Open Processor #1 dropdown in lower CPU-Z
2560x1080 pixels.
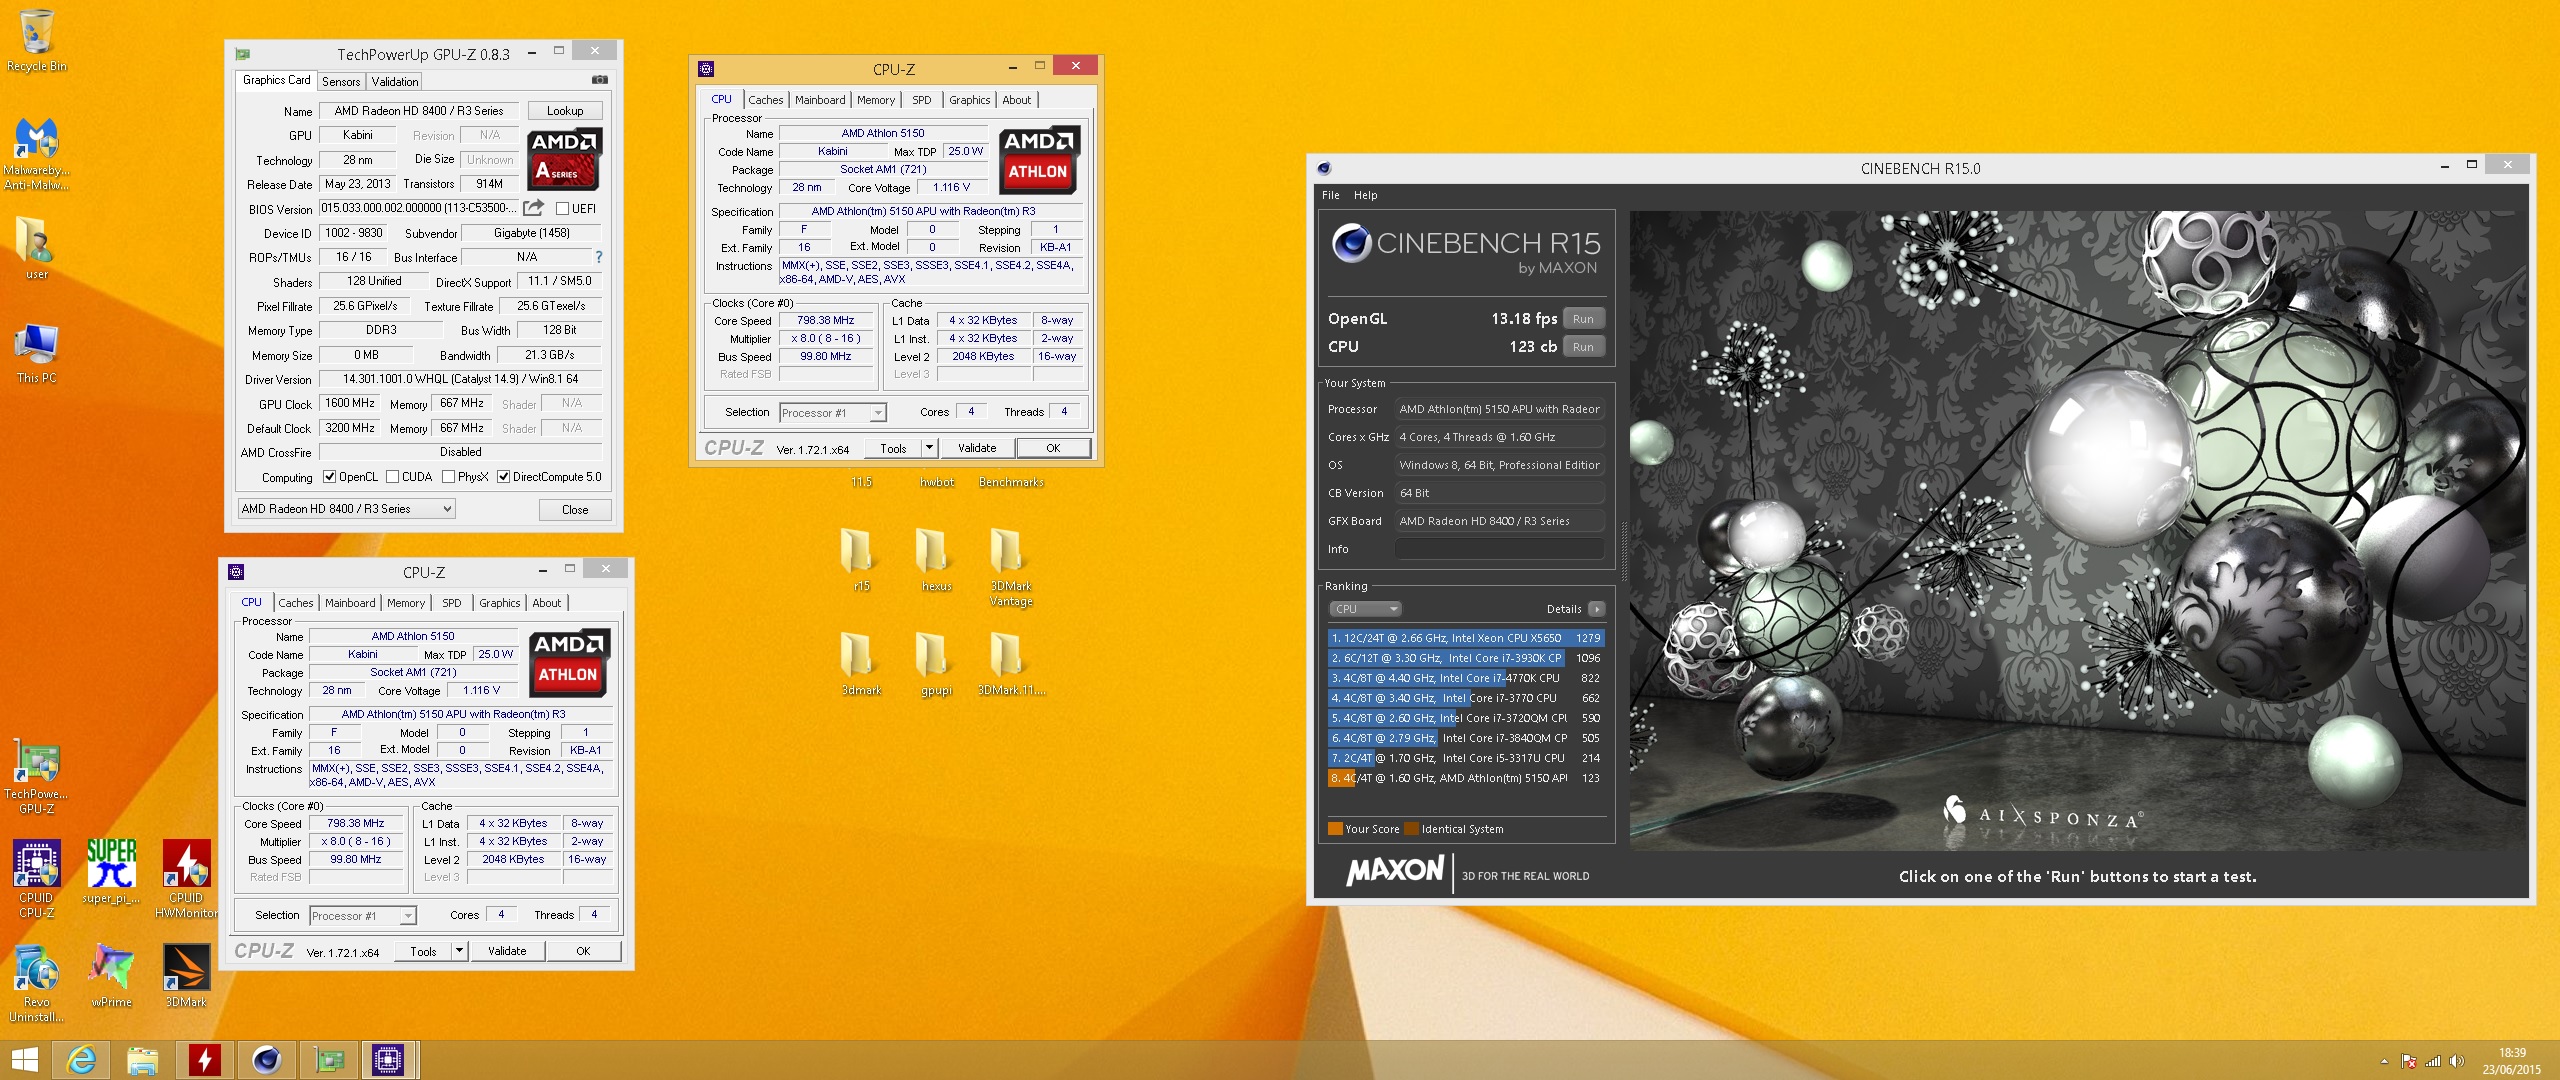[x=363, y=916]
